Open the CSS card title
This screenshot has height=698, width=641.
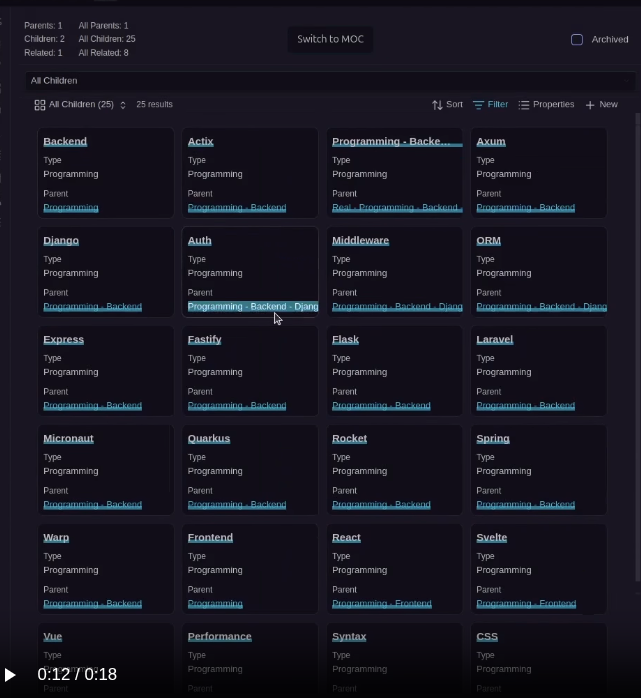pos(487,637)
